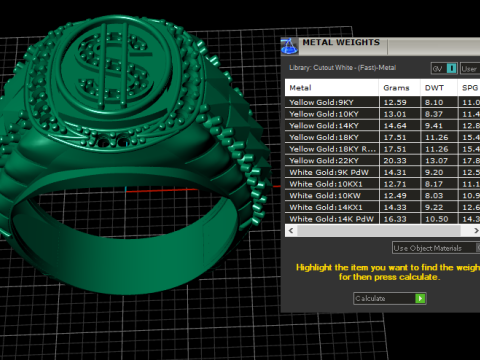Click the 14.64 grams value
Viewport: 480px width, 360px height.
pos(395,126)
